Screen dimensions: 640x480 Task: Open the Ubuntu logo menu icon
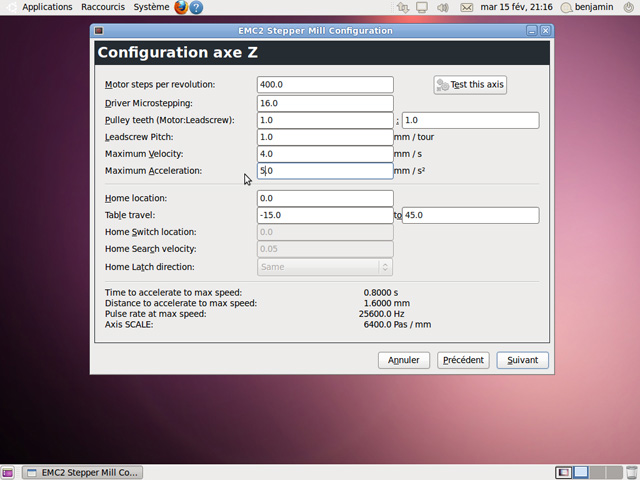click(10, 7)
